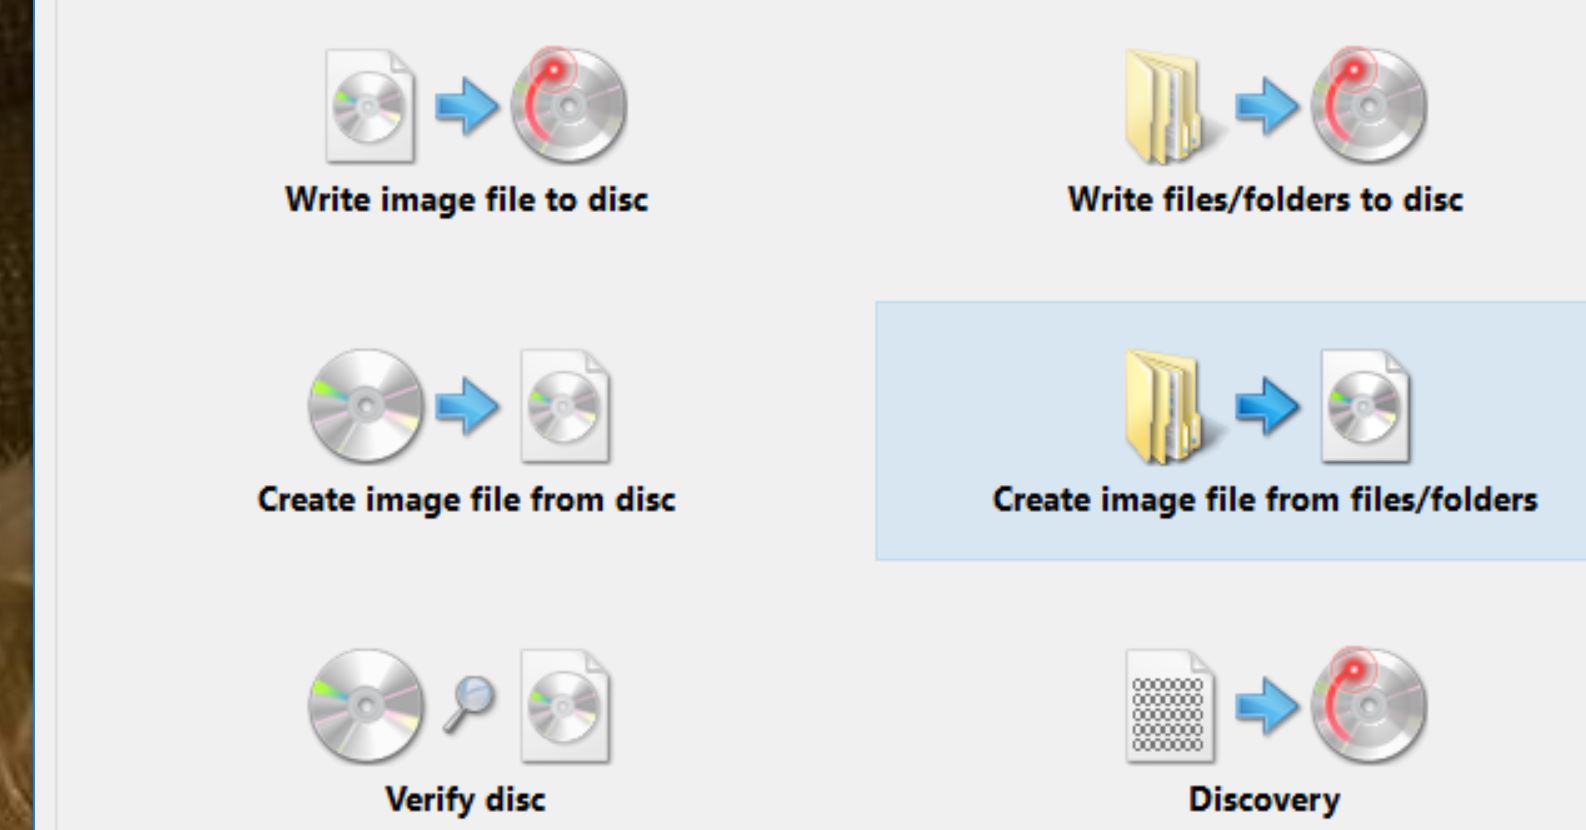The height and width of the screenshot is (830, 1586).
Task: Click the image file icon above Create image file from disc
Action: tap(565, 406)
